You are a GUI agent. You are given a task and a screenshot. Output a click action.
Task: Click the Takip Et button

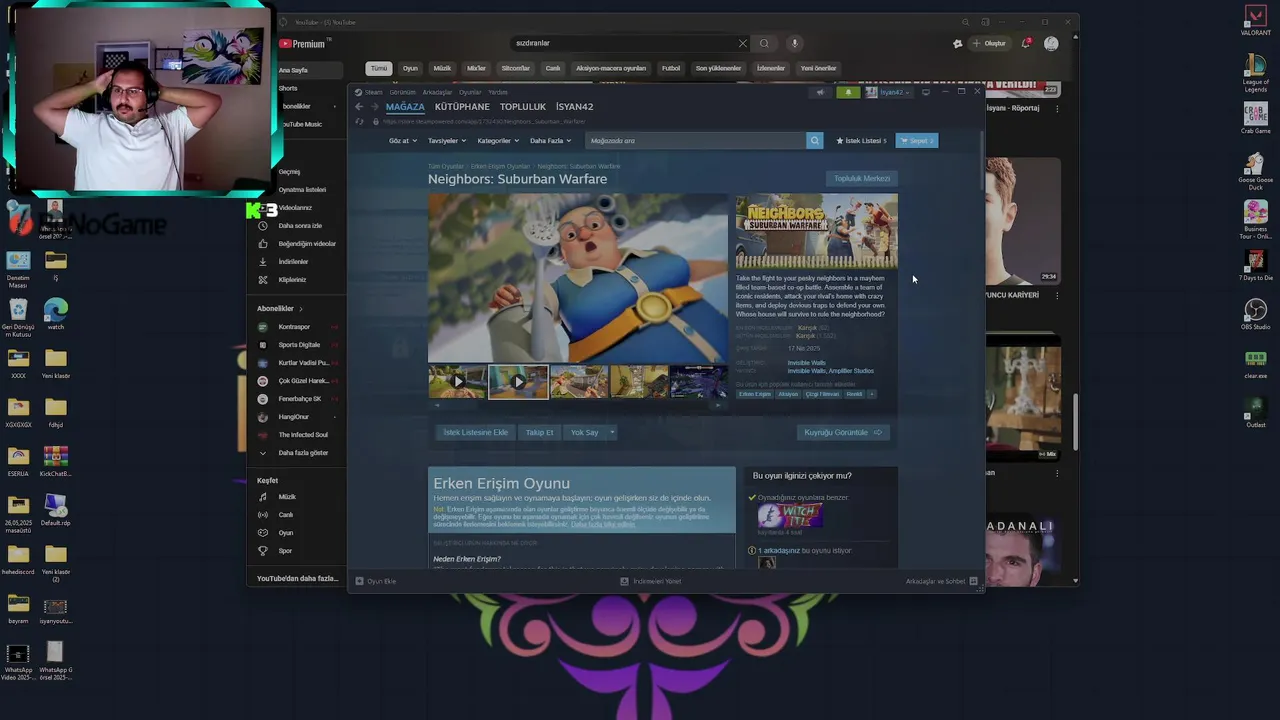pyautogui.click(x=539, y=432)
